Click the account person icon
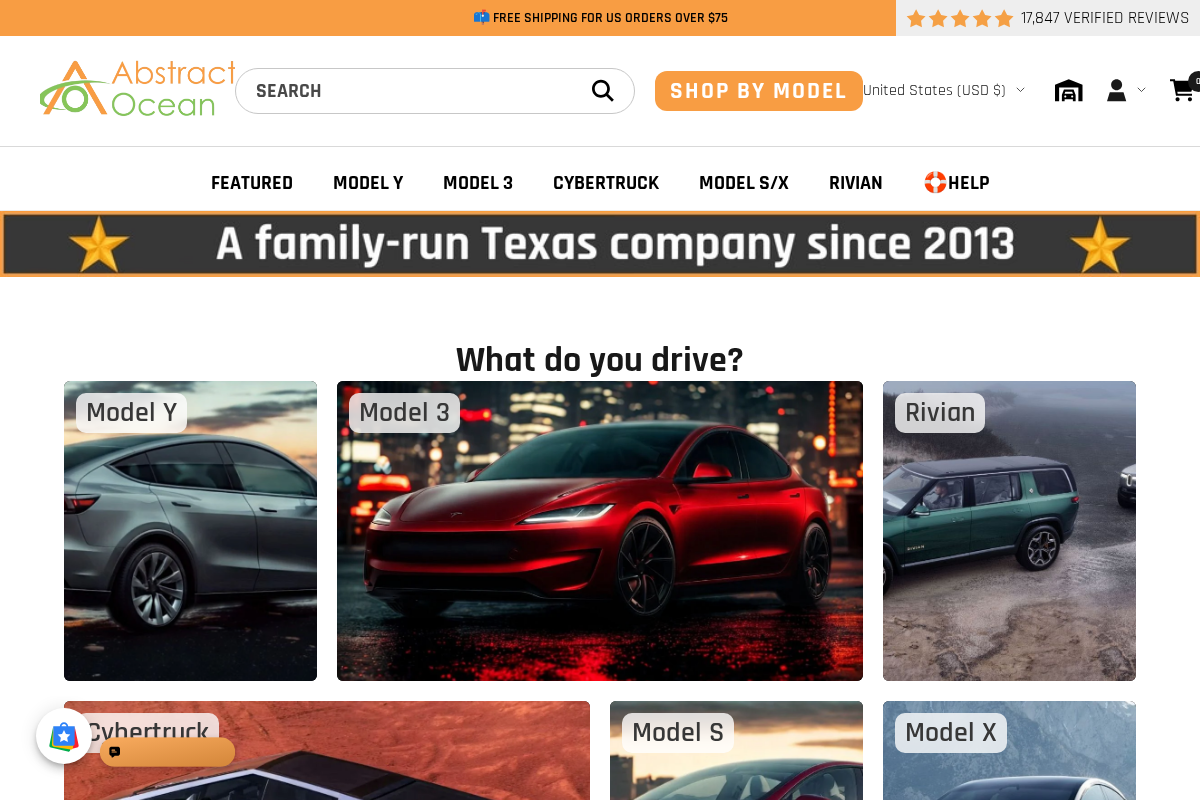1200x800 pixels. (x=1116, y=91)
